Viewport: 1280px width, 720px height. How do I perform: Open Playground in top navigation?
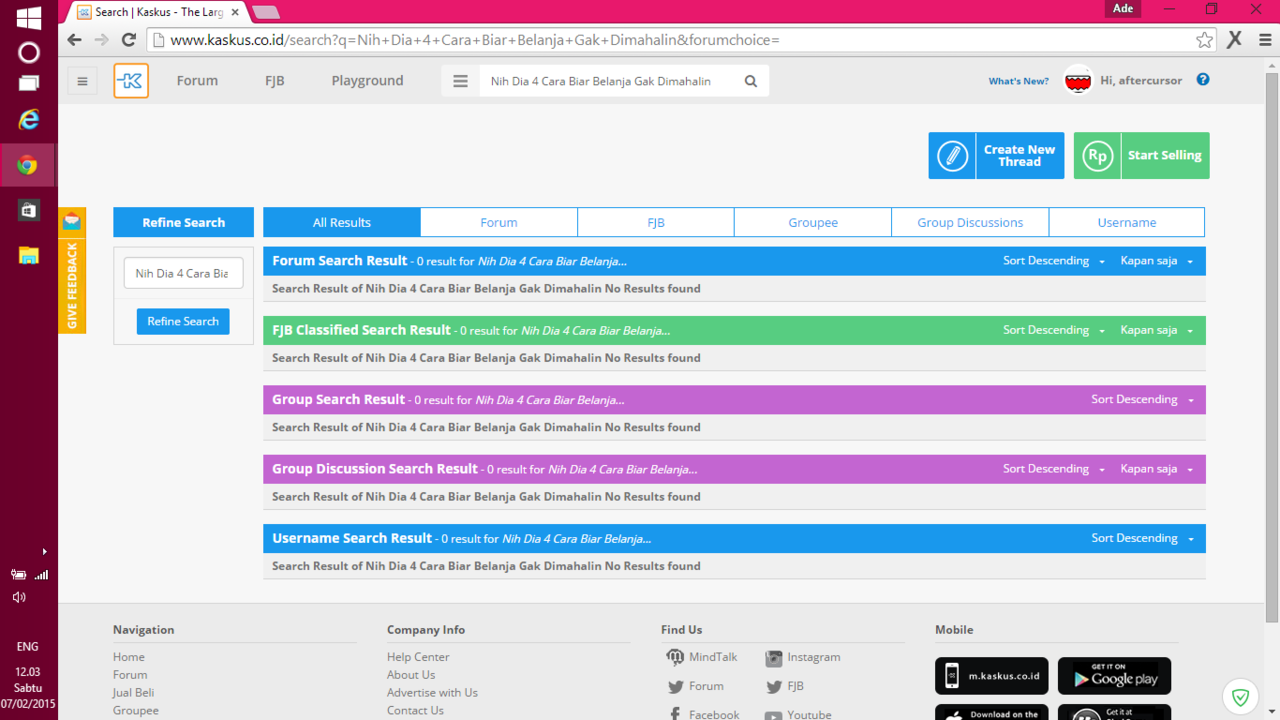pyautogui.click(x=368, y=81)
